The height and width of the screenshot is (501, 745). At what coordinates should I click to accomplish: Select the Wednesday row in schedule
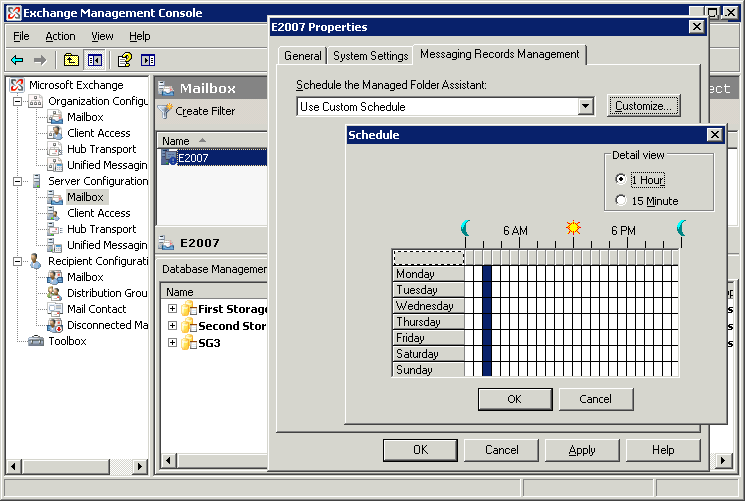coord(428,305)
